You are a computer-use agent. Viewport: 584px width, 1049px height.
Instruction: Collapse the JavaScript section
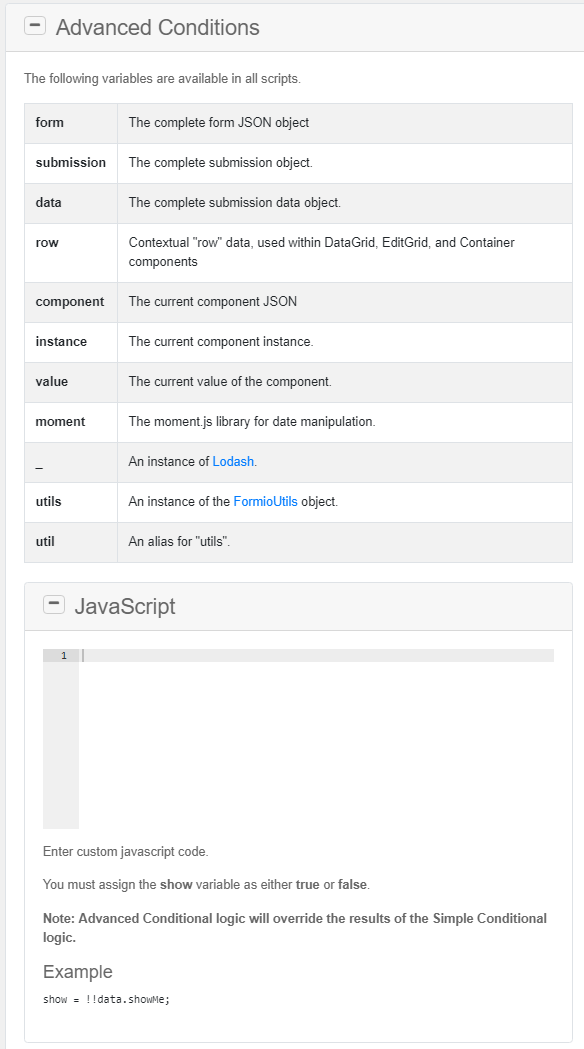click(x=54, y=604)
